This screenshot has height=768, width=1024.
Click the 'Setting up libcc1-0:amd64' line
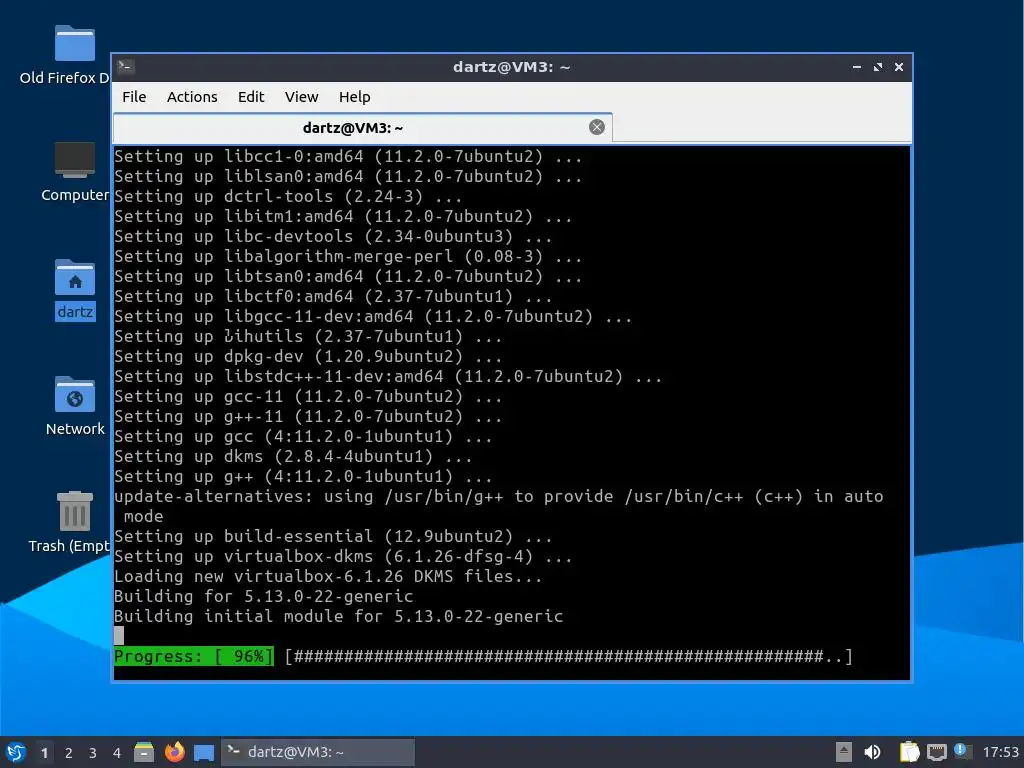348,157
